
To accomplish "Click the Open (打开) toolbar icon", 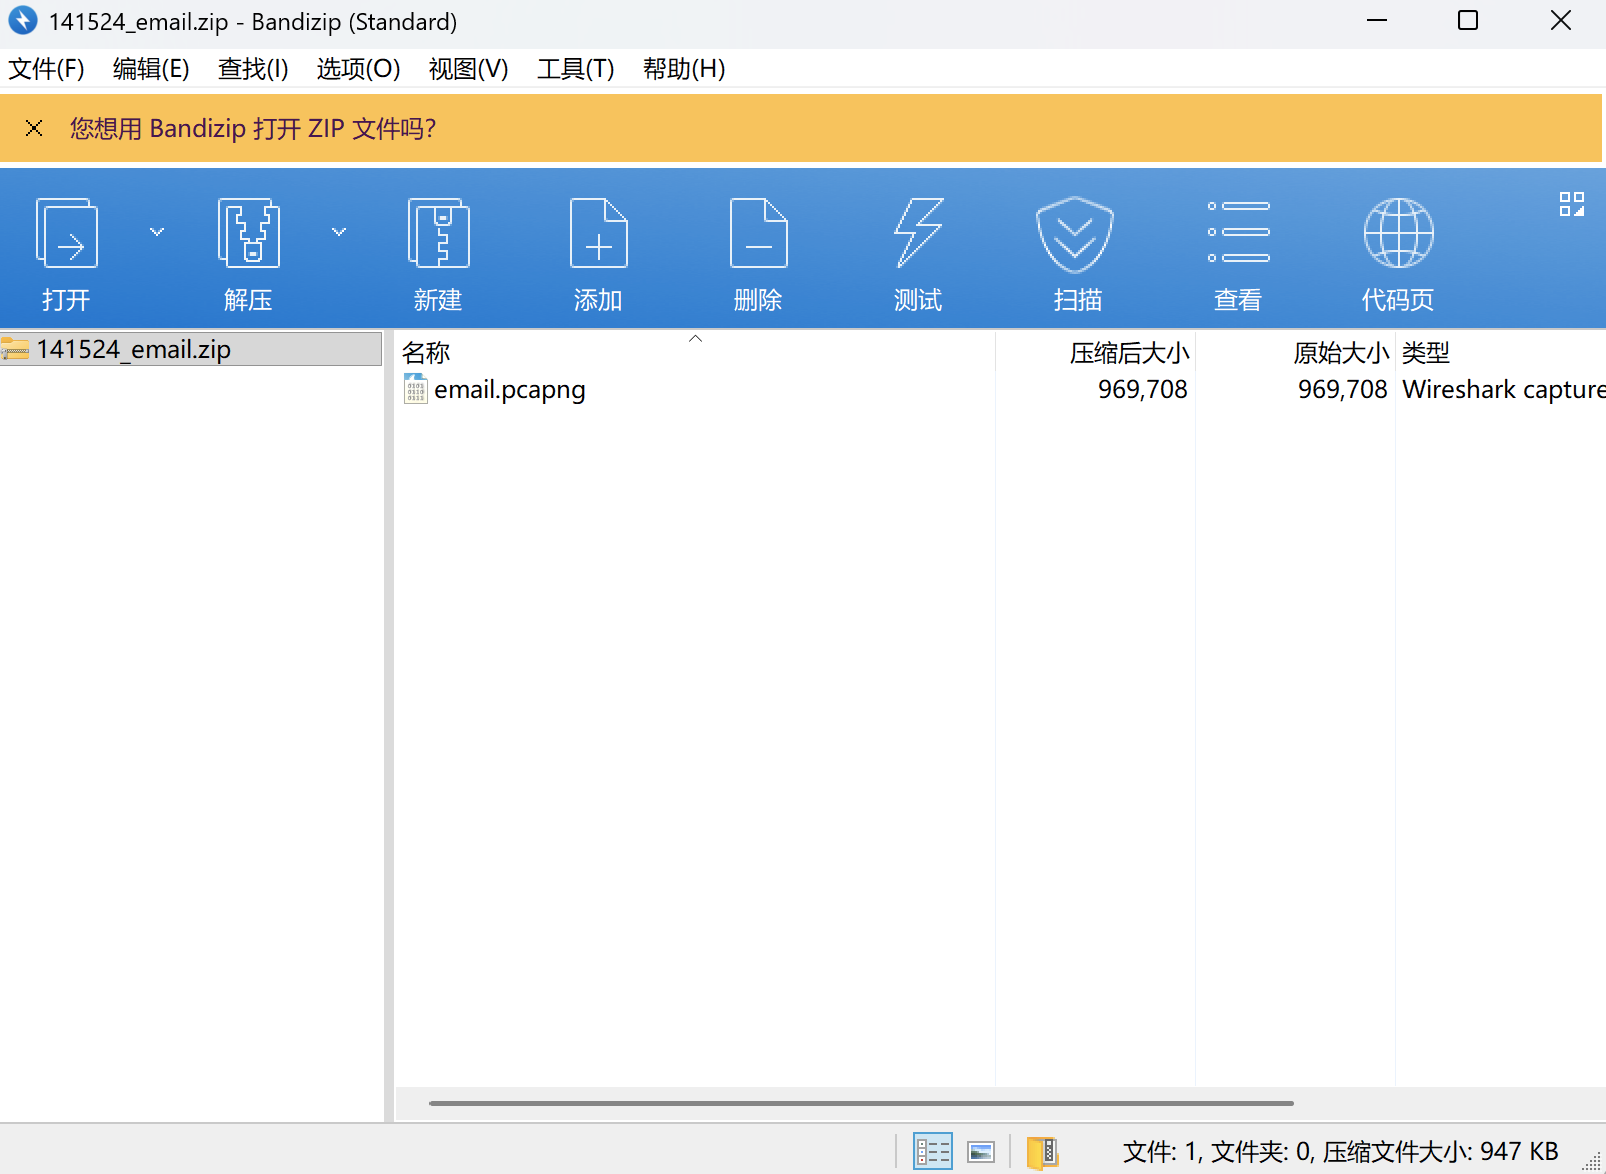I will 66,233.
